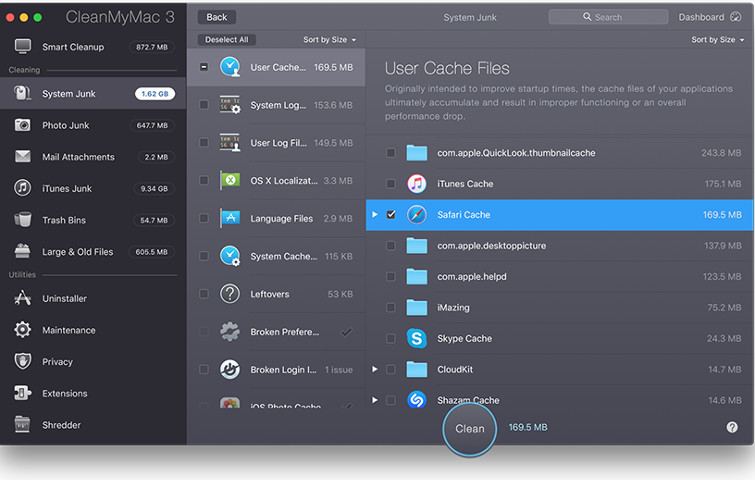Check the com.apple.QuickLook.thumbnailcache checkbox

coord(391,153)
